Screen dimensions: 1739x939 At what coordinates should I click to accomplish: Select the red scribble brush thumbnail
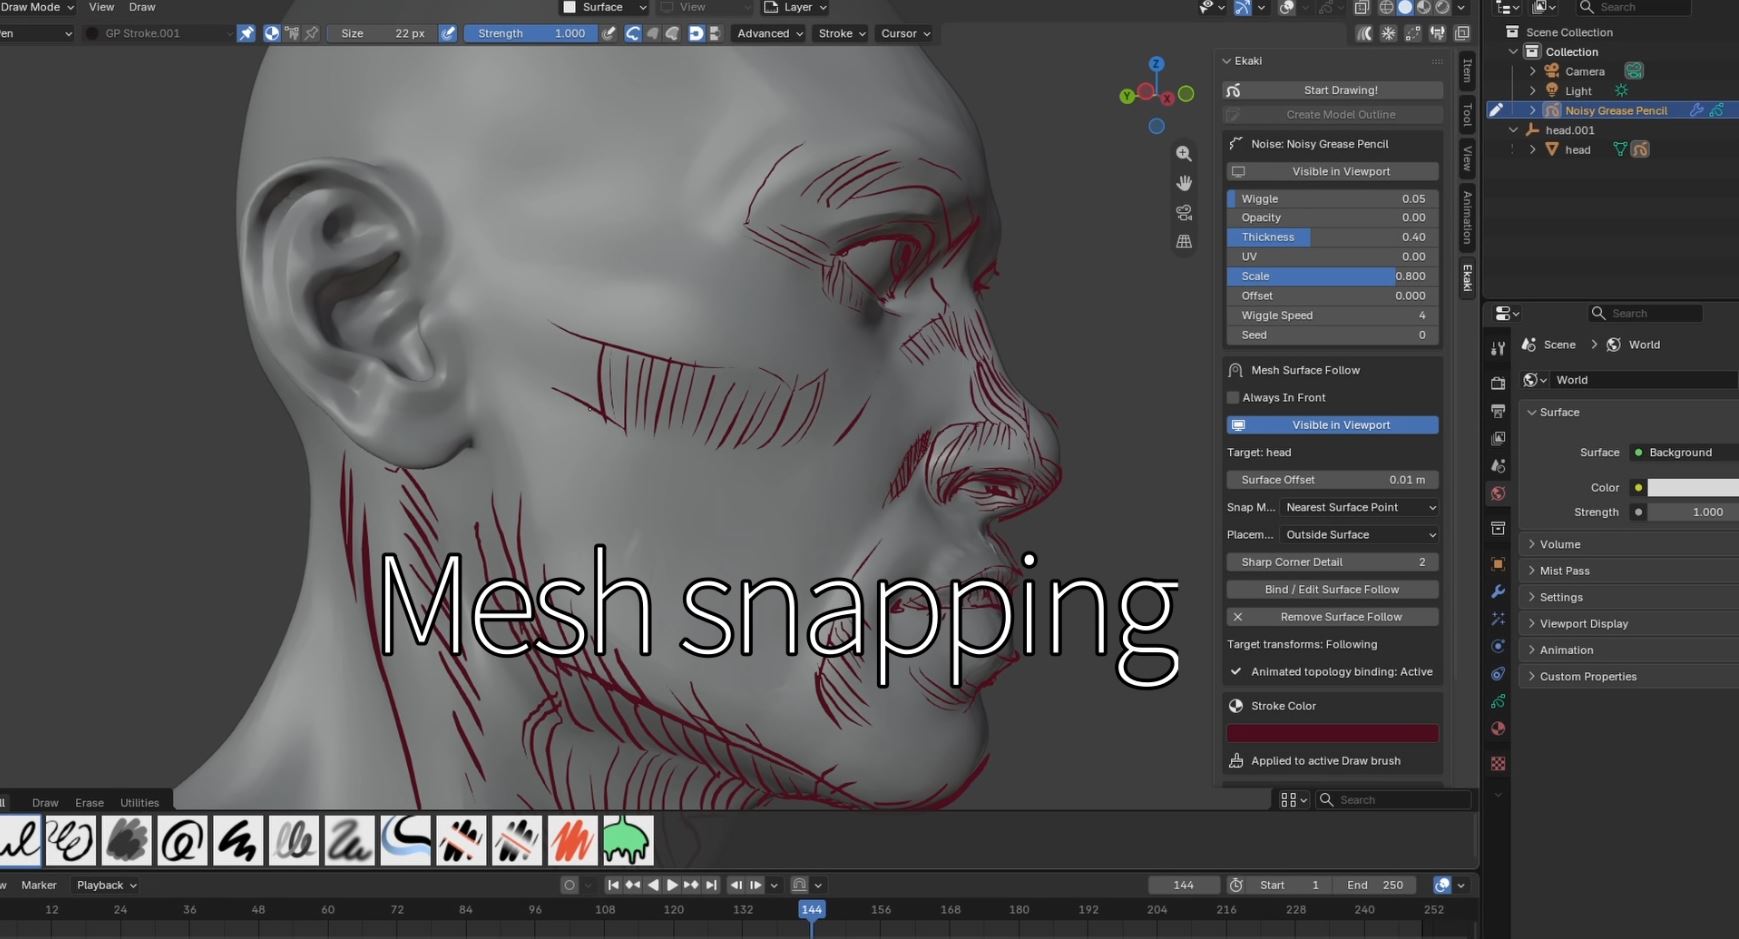tap(572, 840)
